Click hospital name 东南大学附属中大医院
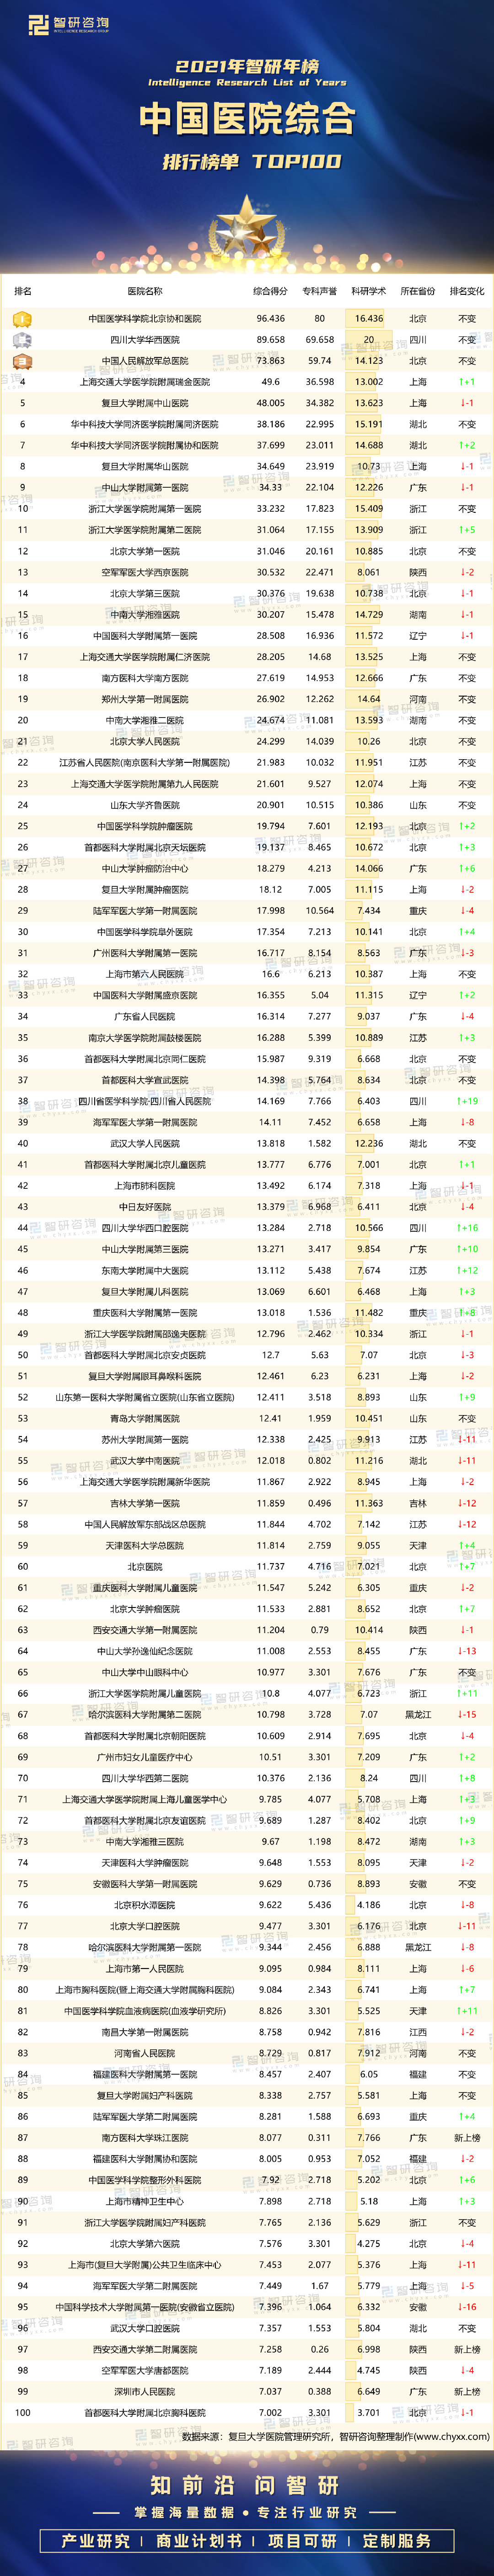The image size is (494, 2576). [x=145, y=1271]
